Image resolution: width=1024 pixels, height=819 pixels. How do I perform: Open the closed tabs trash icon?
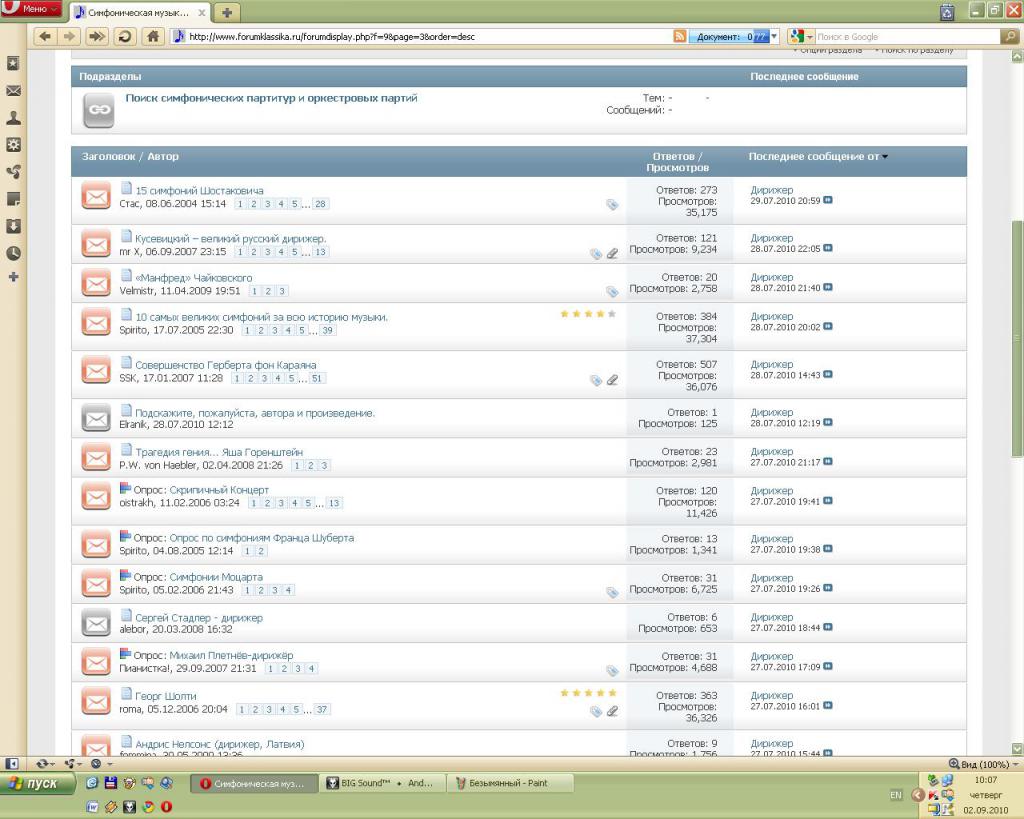pos(947,12)
